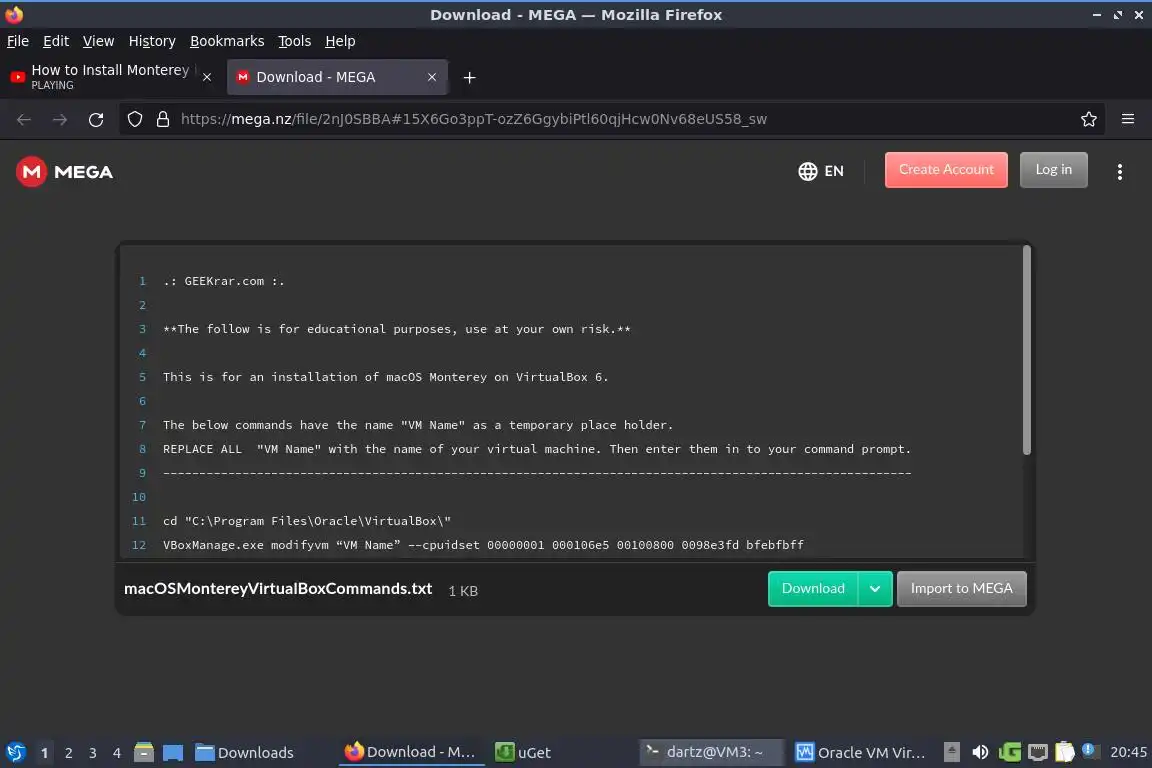Click Import to MEGA button
Screen dimensions: 1152x768
point(961,589)
